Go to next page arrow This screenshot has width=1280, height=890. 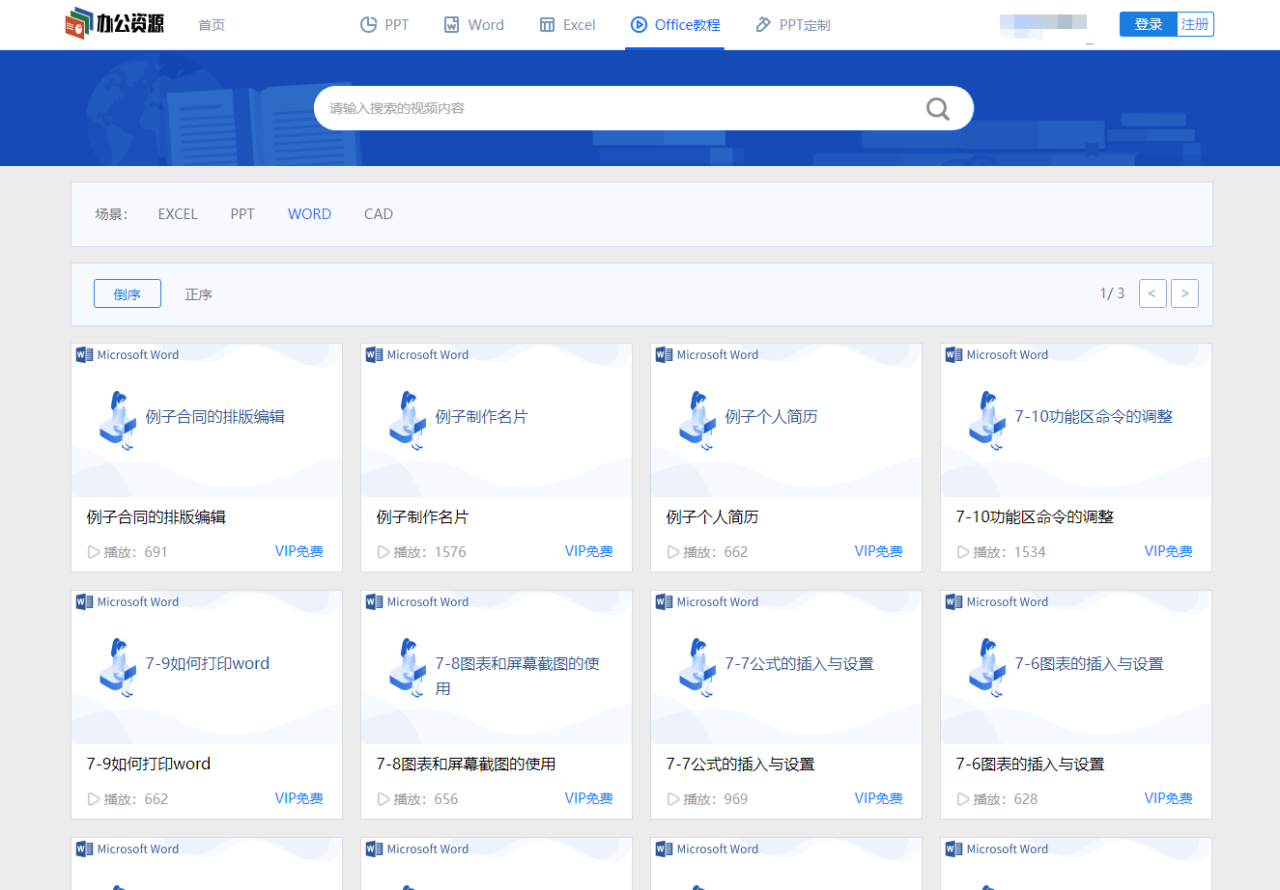[x=1184, y=293]
